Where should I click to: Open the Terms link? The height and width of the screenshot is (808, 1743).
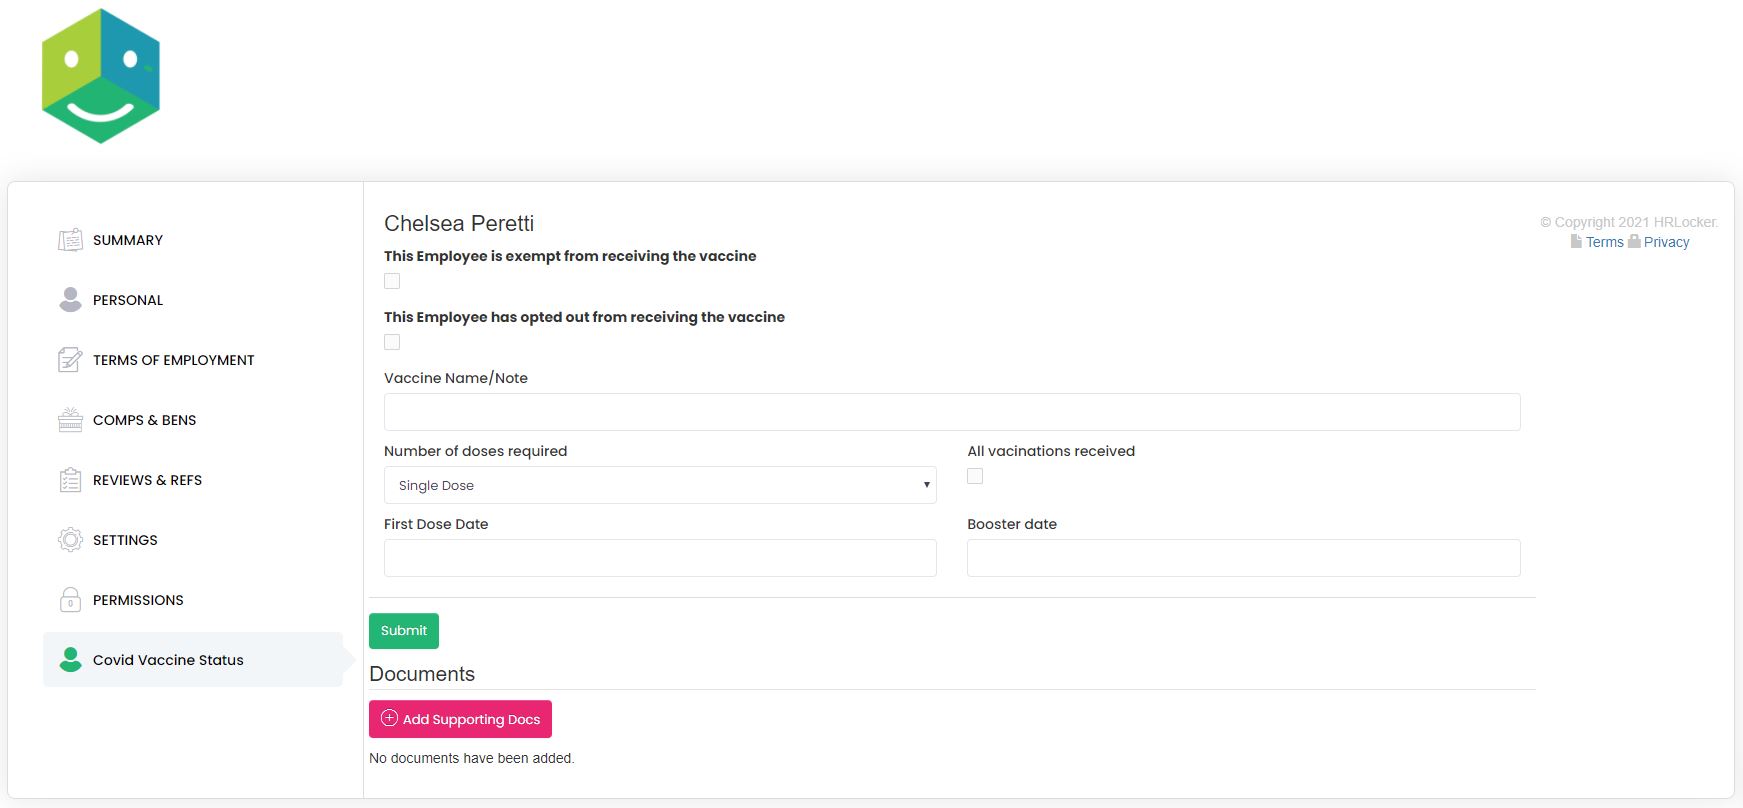pyautogui.click(x=1604, y=242)
